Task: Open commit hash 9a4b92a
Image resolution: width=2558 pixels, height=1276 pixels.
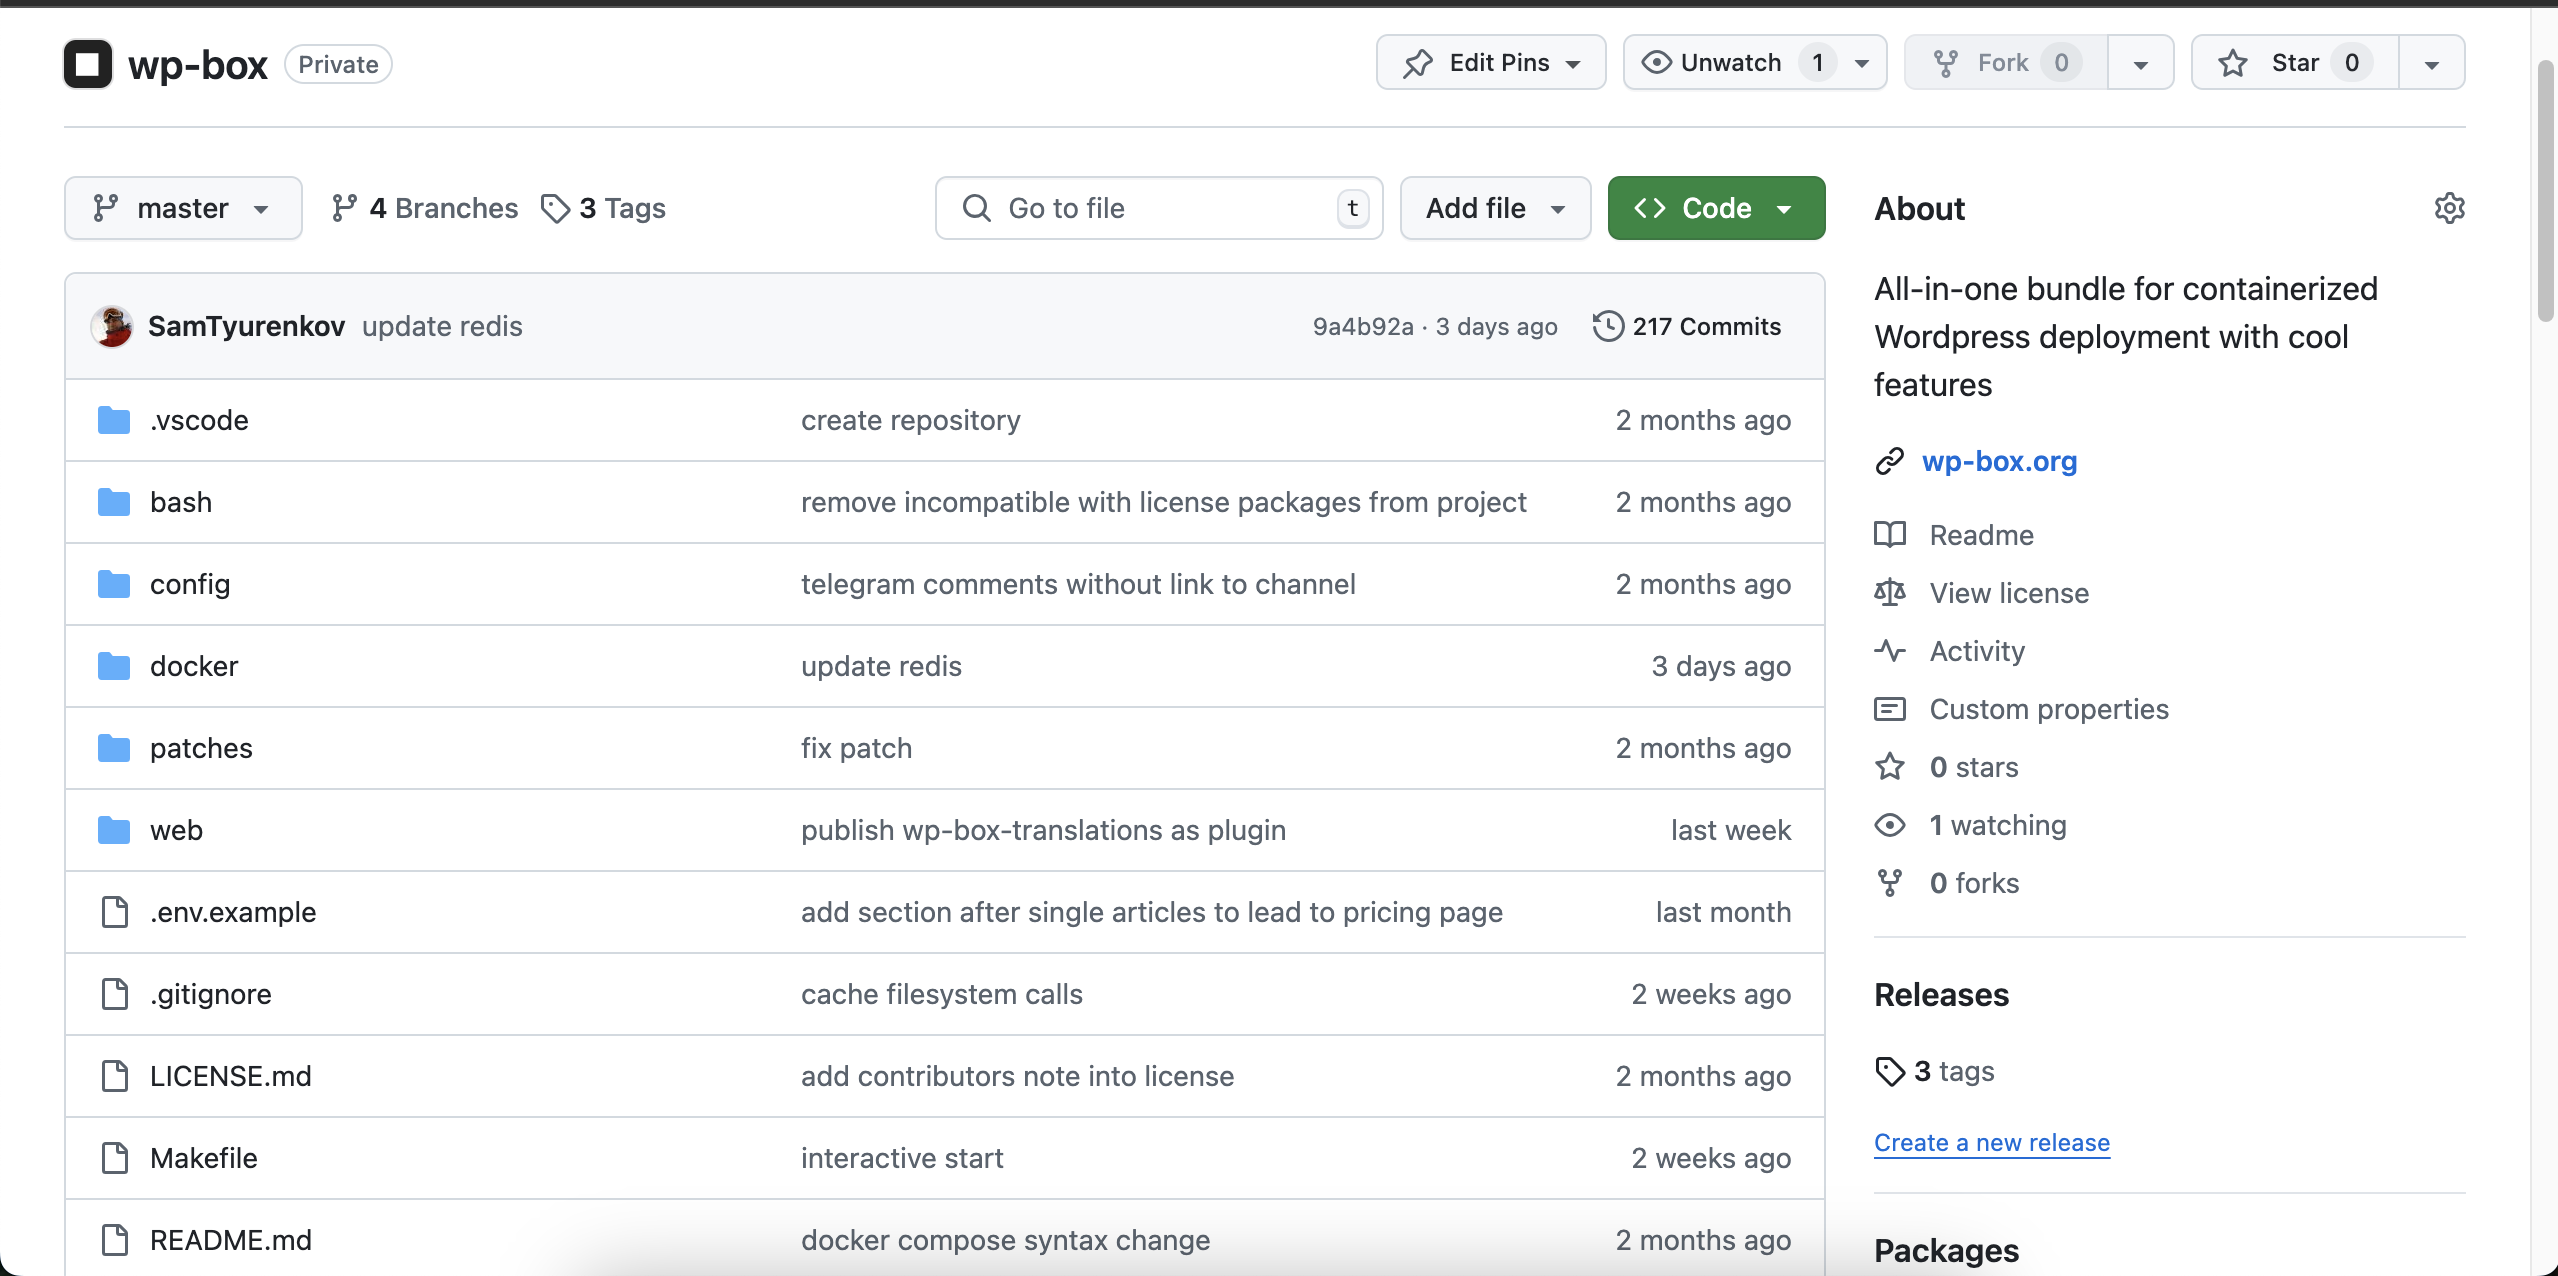Action: pyautogui.click(x=1363, y=326)
